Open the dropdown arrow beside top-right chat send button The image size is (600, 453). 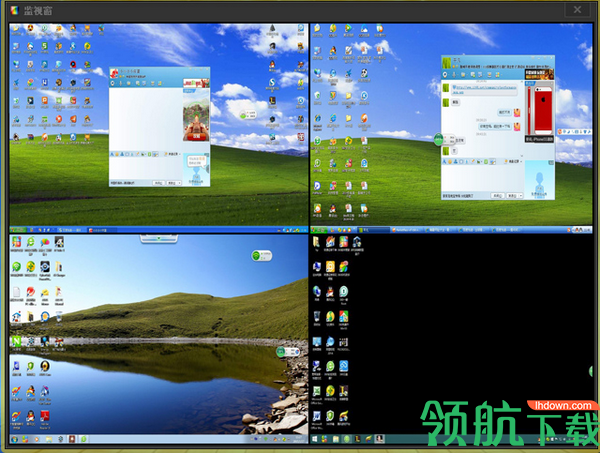pyautogui.click(x=521, y=196)
